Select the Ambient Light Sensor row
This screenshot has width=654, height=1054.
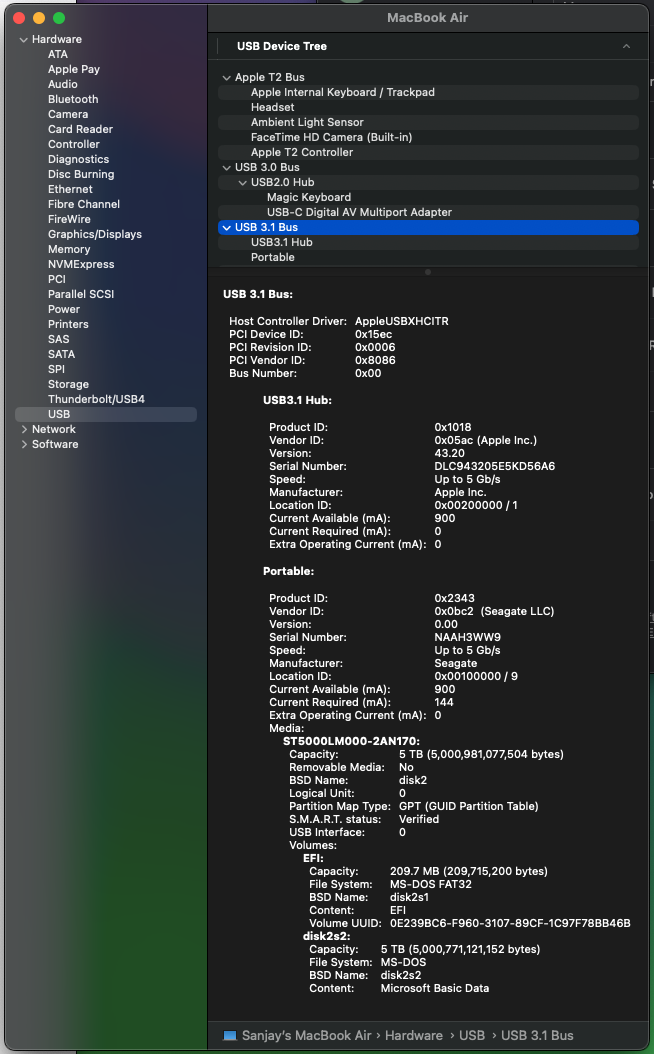click(x=428, y=122)
